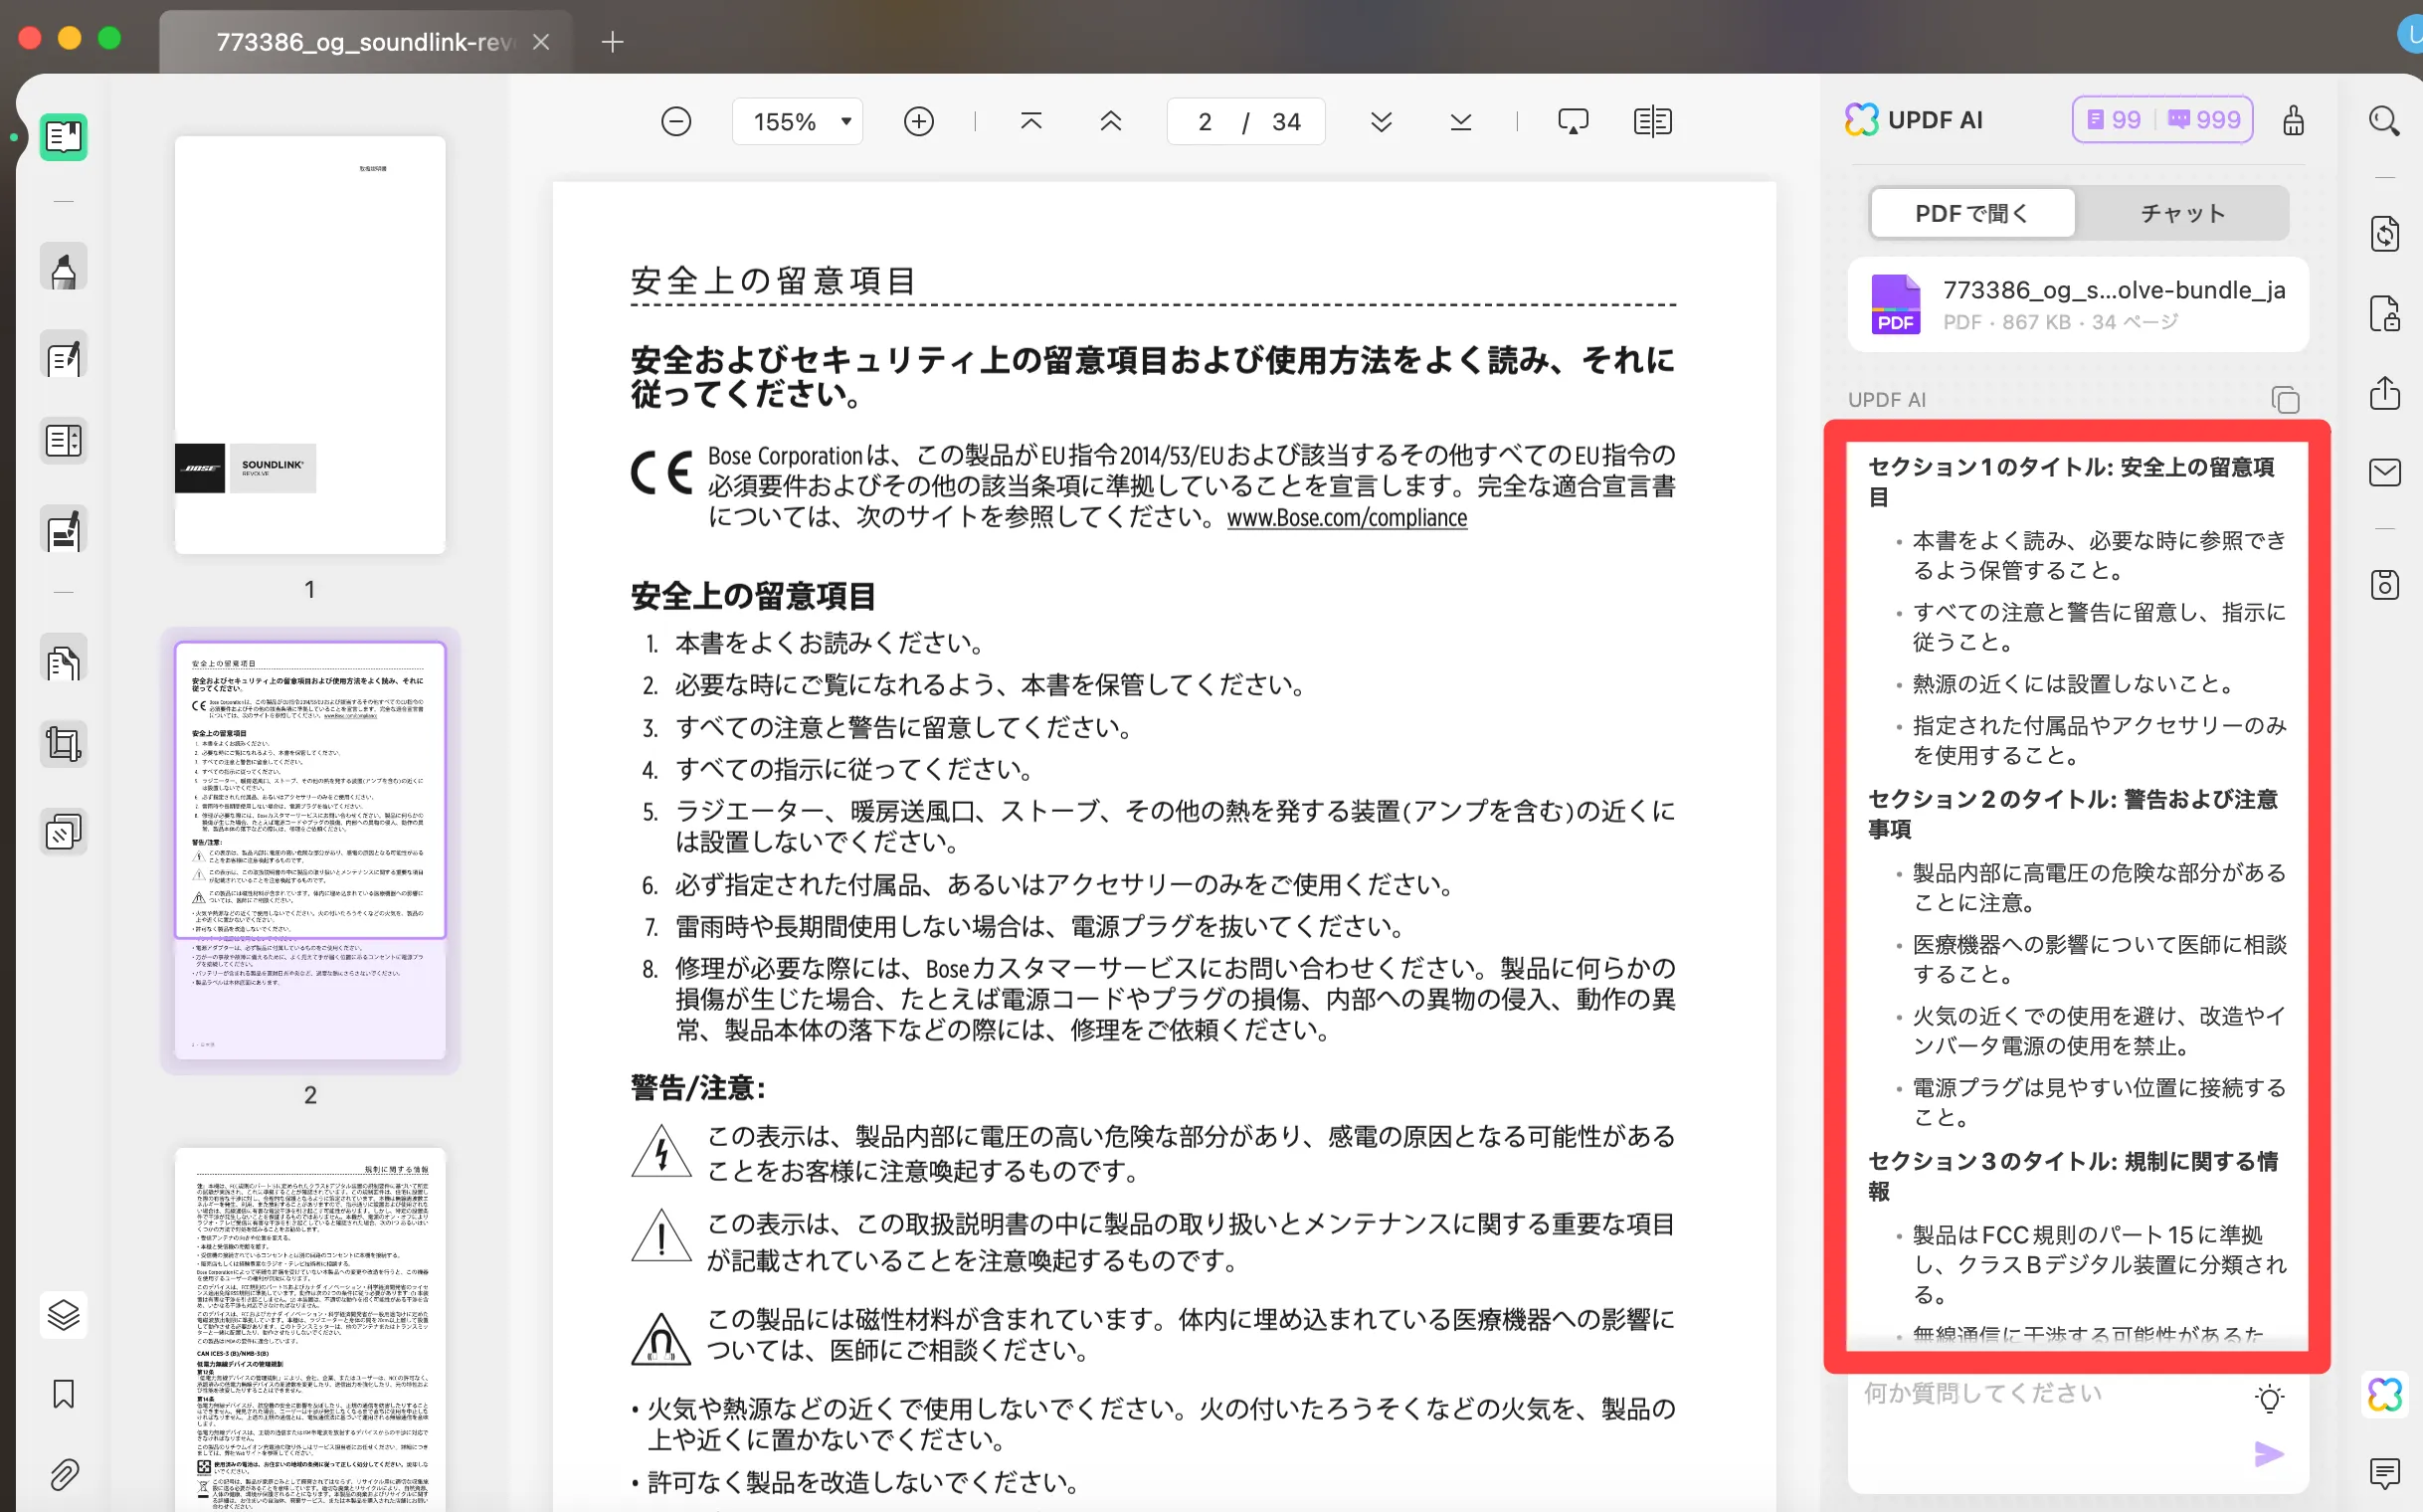Copy the UPDF AI response
Image resolution: width=2423 pixels, height=1512 pixels.
[x=2285, y=400]
